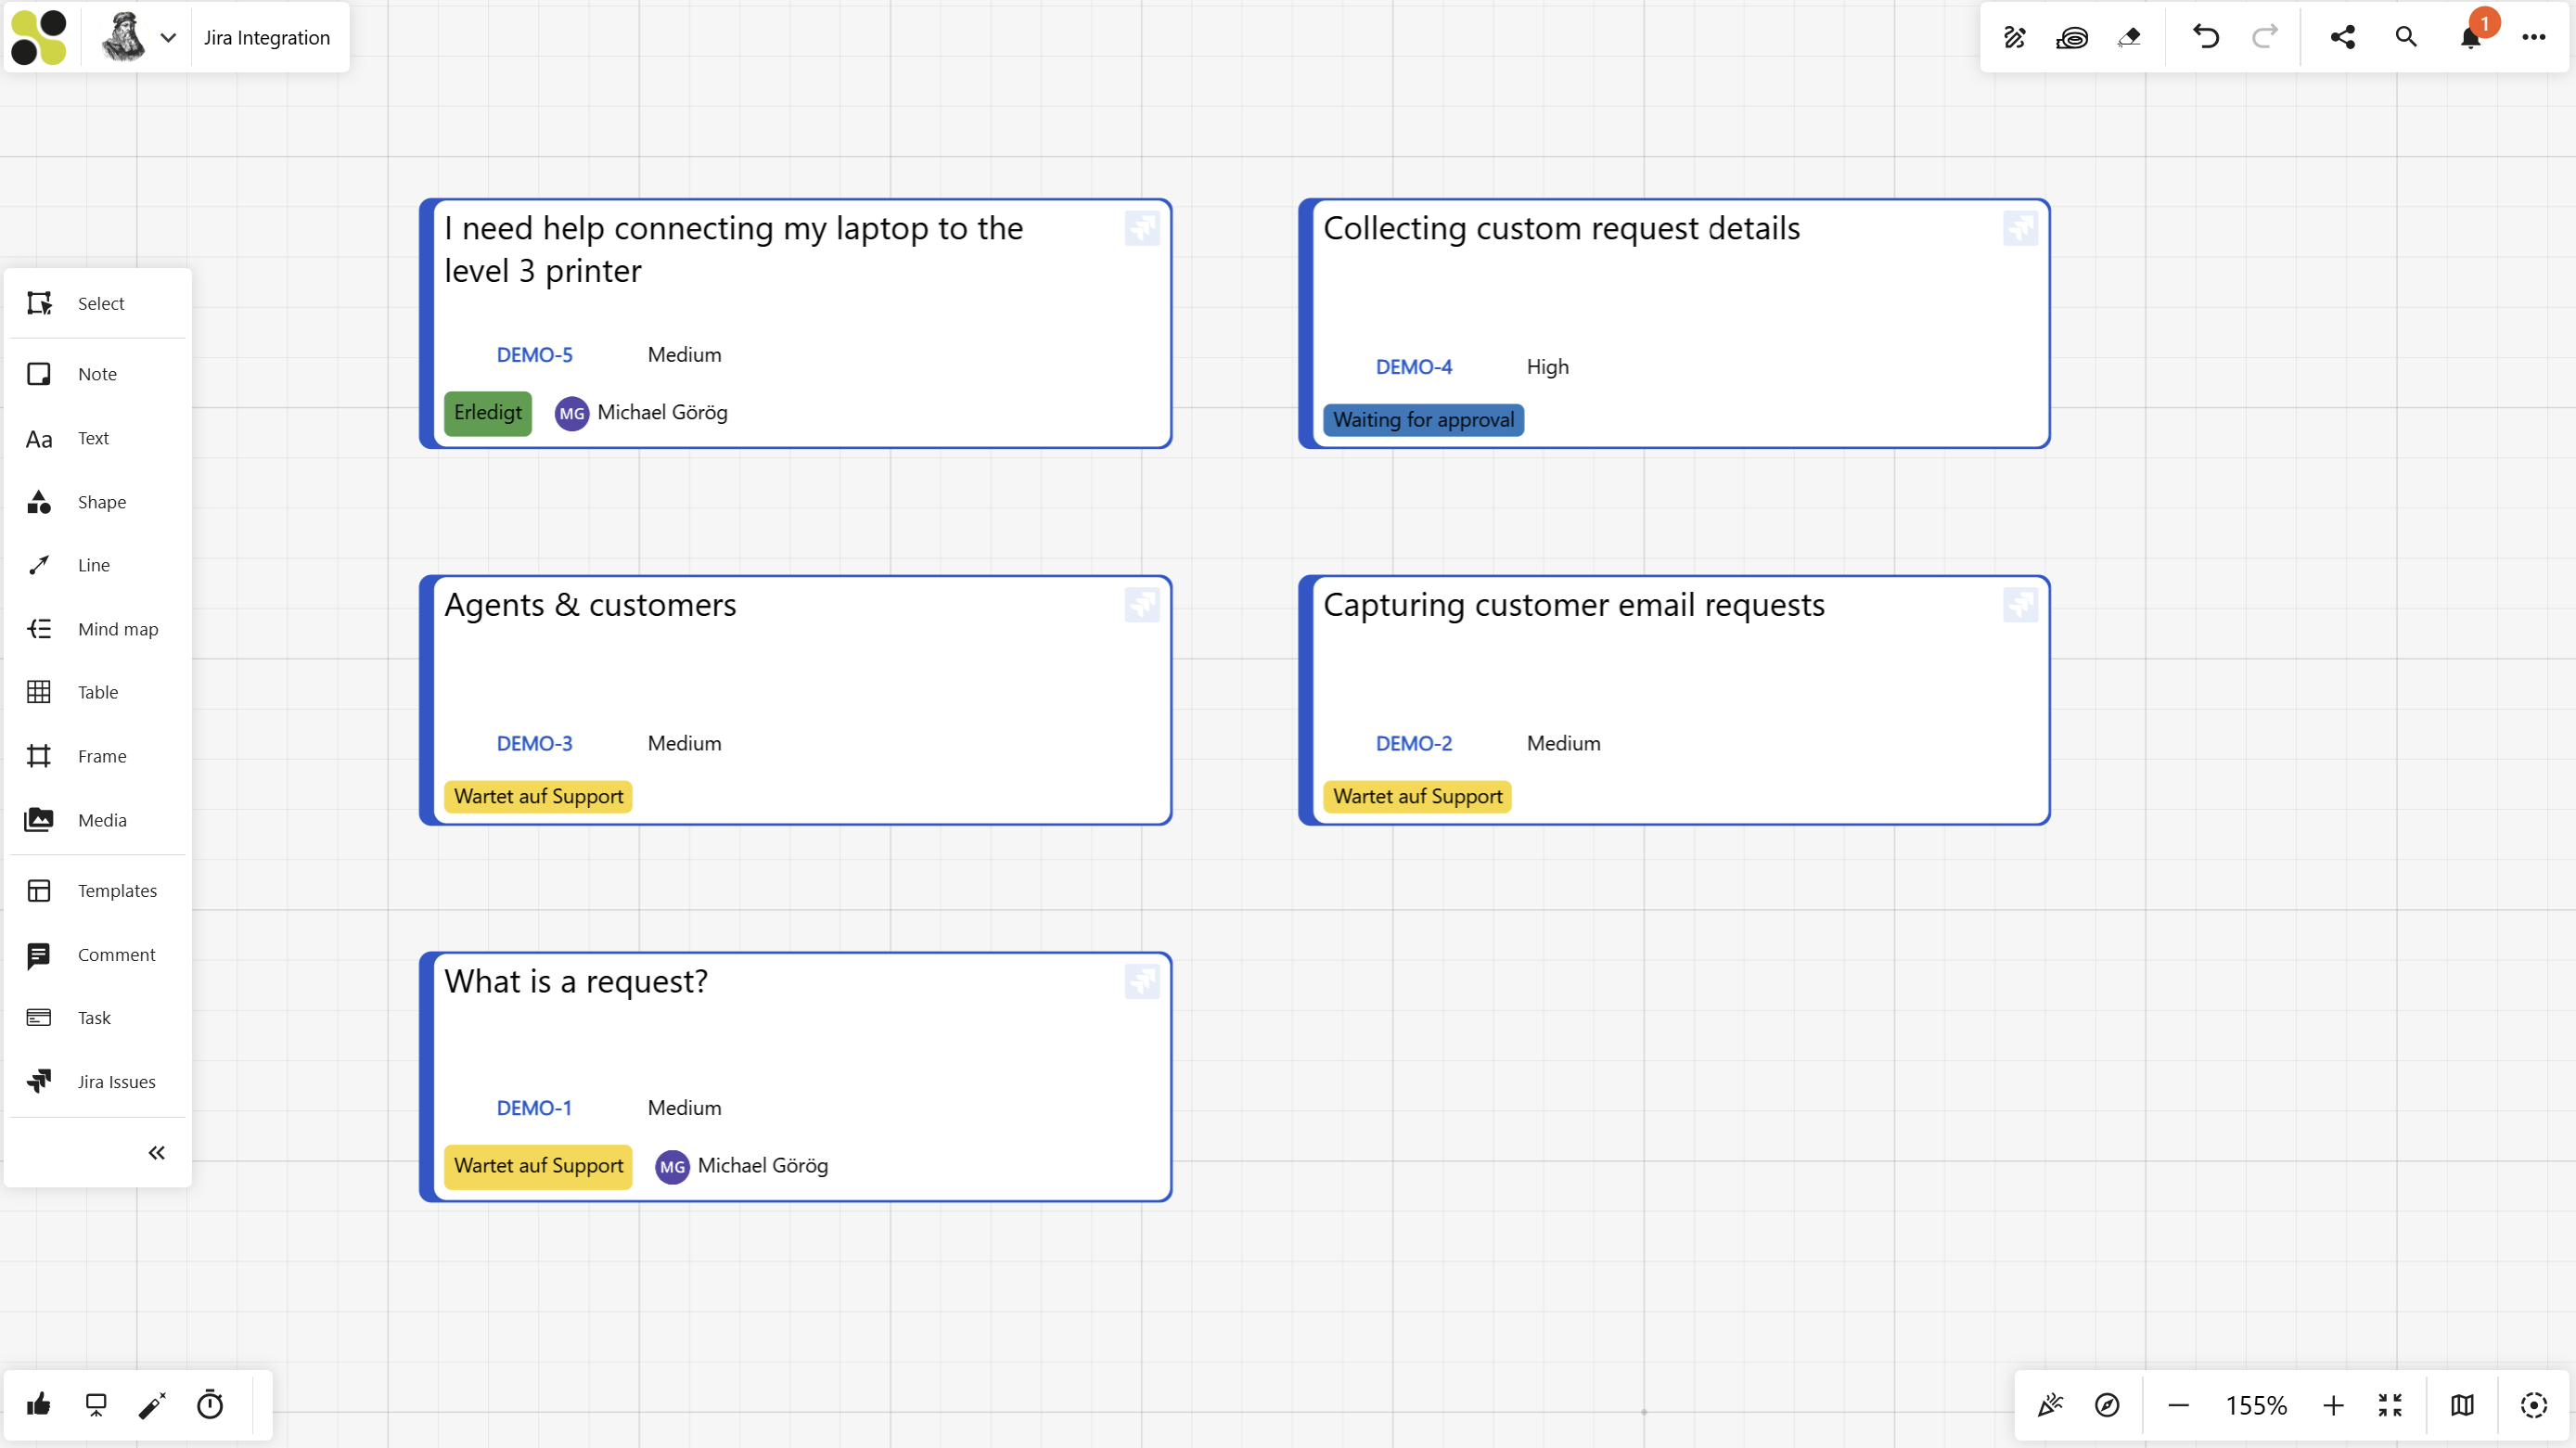Select the Jira Issues tool
The height and width of the screenshot is (1448, 2576).
(x=97, y=1081)
